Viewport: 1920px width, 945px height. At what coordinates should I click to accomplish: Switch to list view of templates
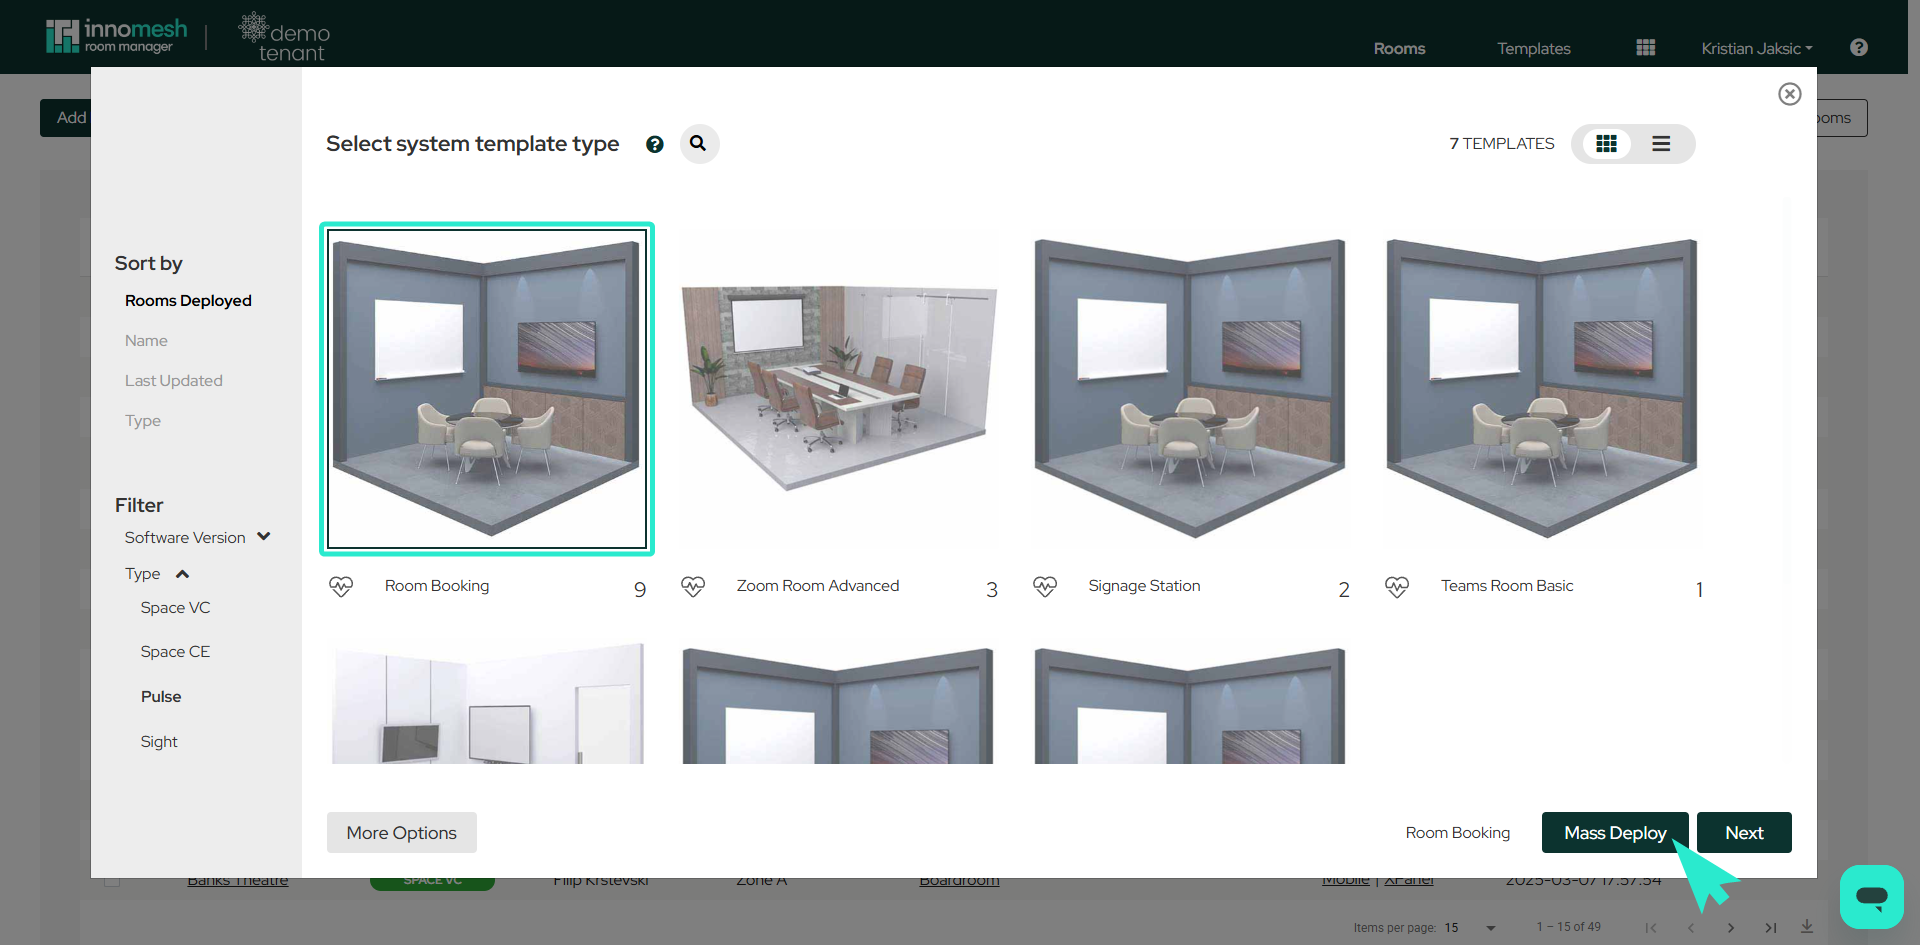point(1661,144)
